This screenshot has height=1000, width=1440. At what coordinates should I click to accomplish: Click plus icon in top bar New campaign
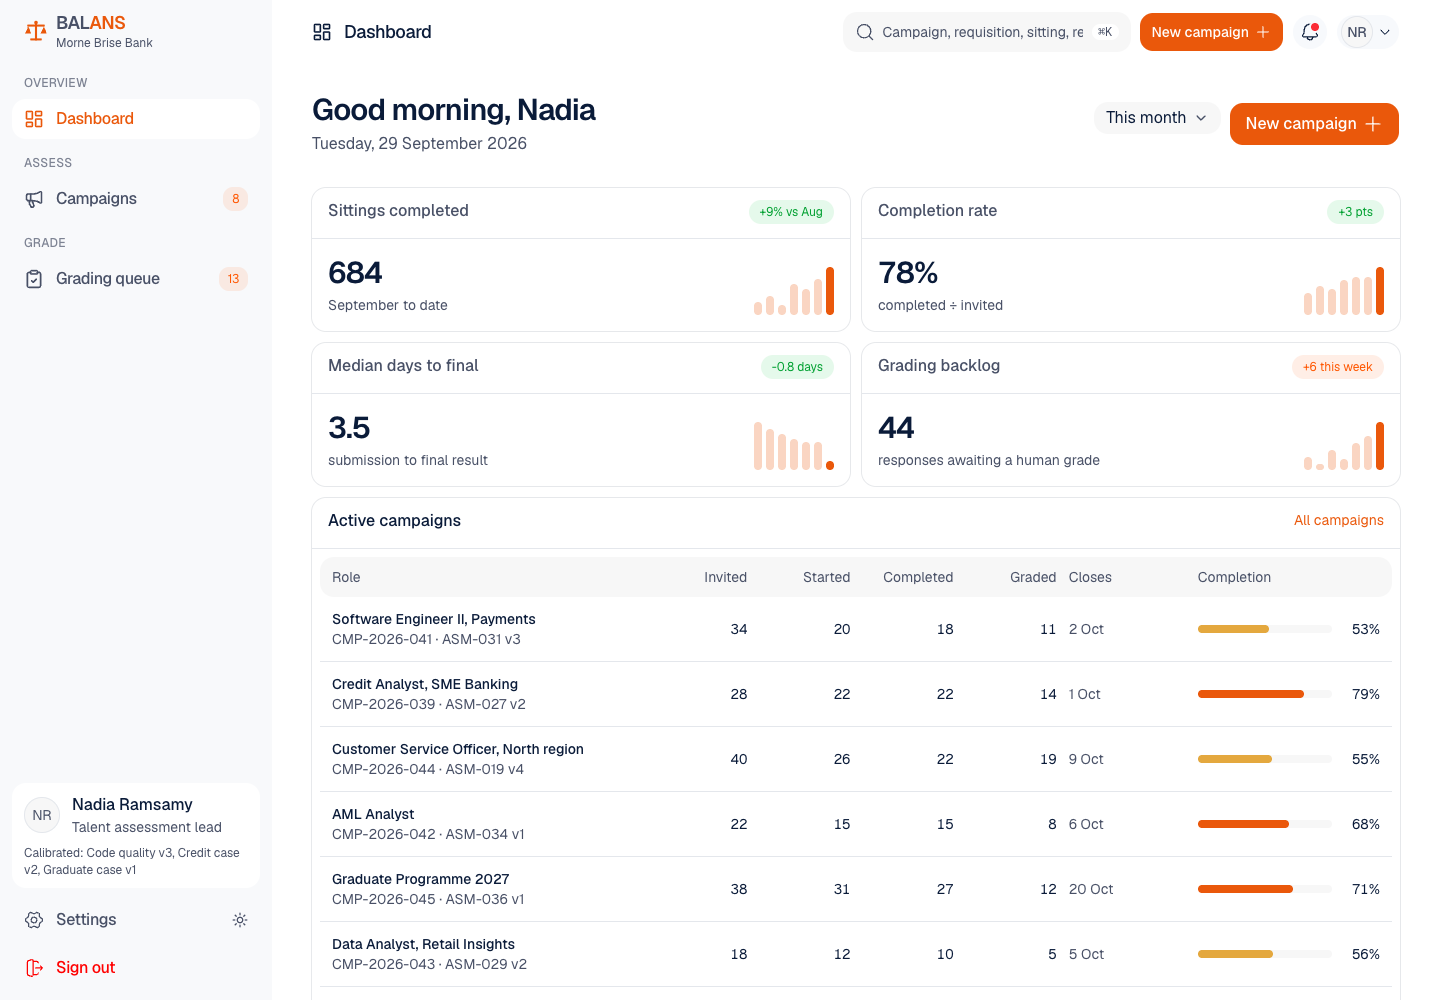point(1263,32)
